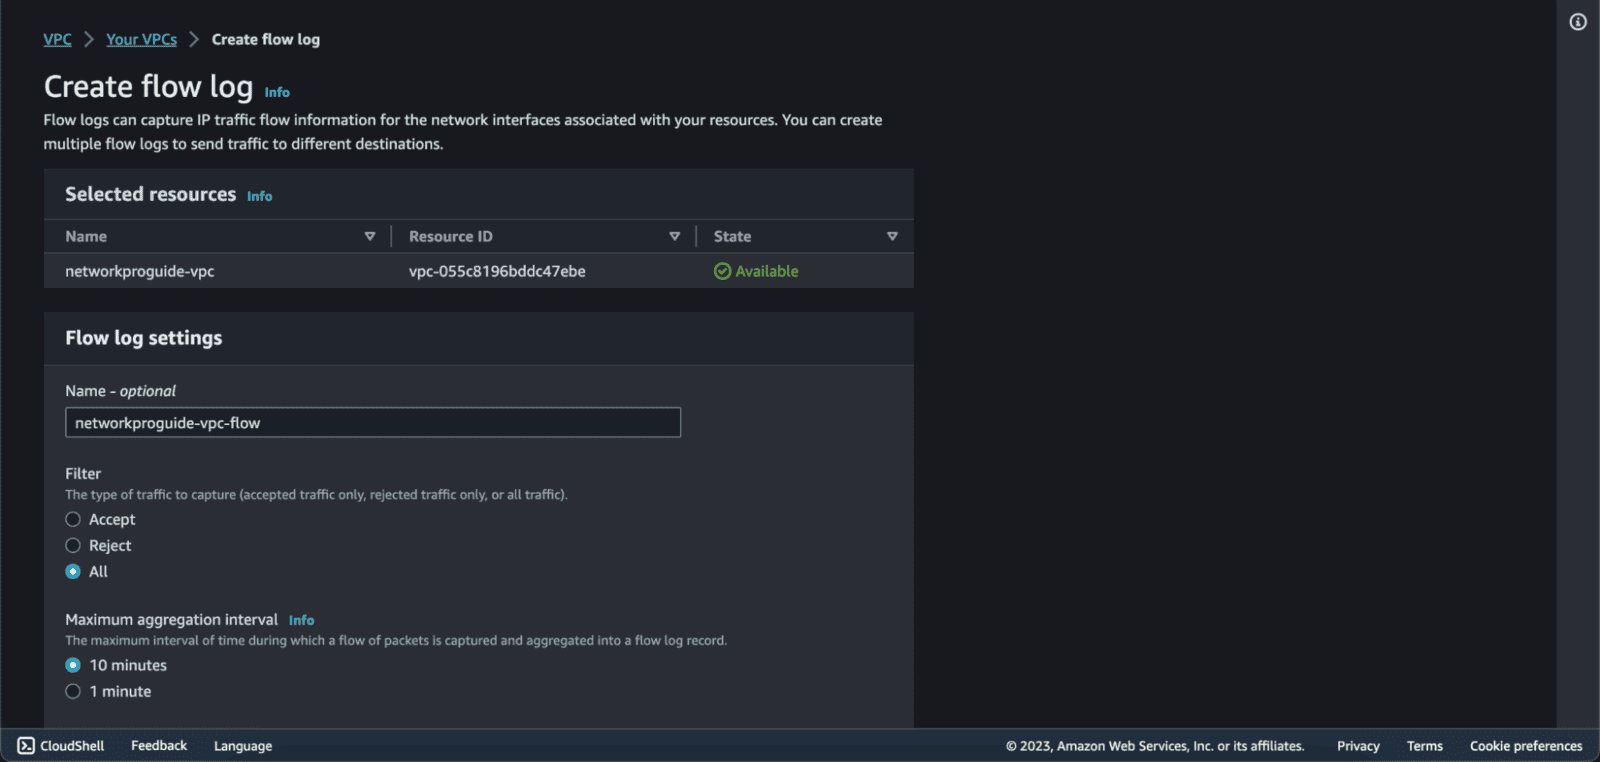Screen dimensions: 1600x762
Task: Open the Language selector in footer
Action: [243, 746]
